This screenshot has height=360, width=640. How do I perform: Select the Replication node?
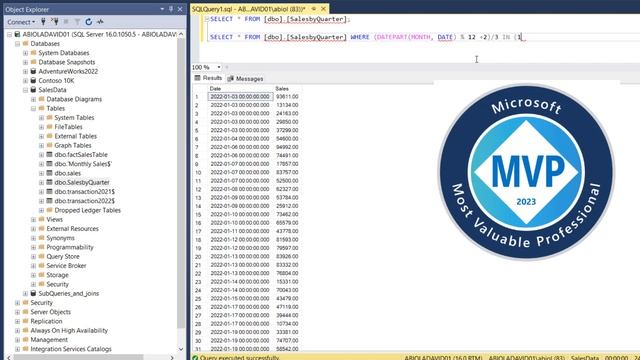tap(46, 321)
